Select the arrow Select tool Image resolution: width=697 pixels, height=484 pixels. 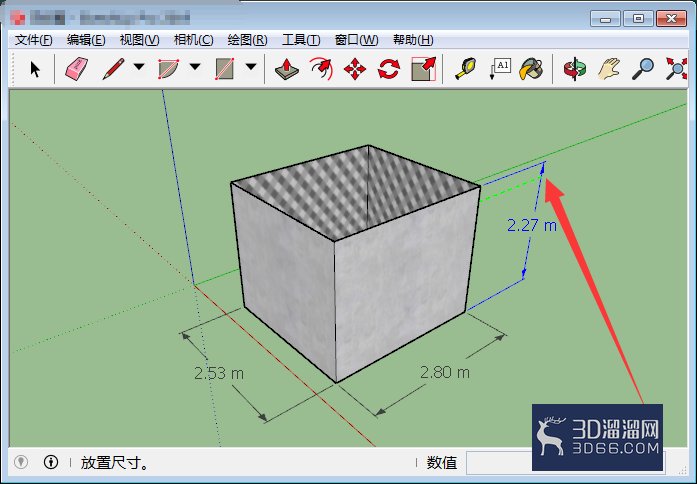(x=35, y=69)
